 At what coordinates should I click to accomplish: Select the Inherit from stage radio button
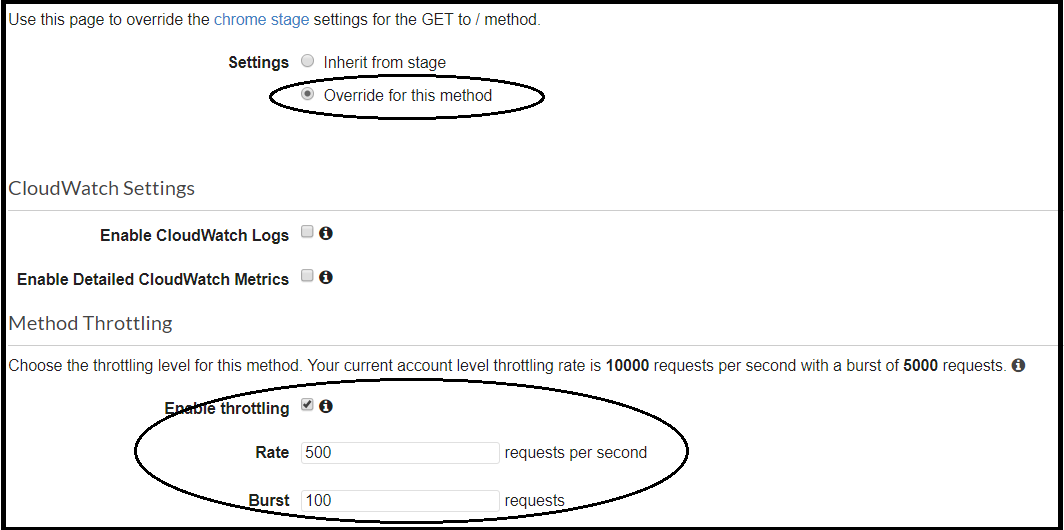coord(308,61)
